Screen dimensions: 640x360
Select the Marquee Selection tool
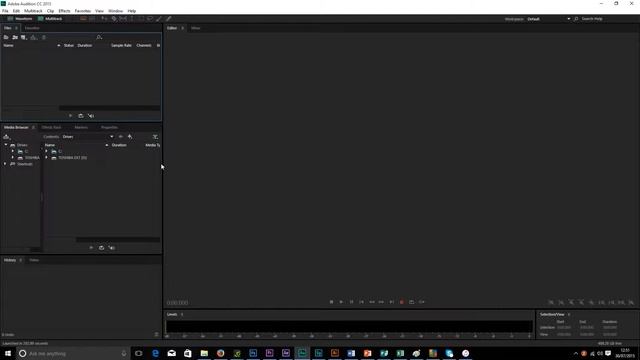141,19
